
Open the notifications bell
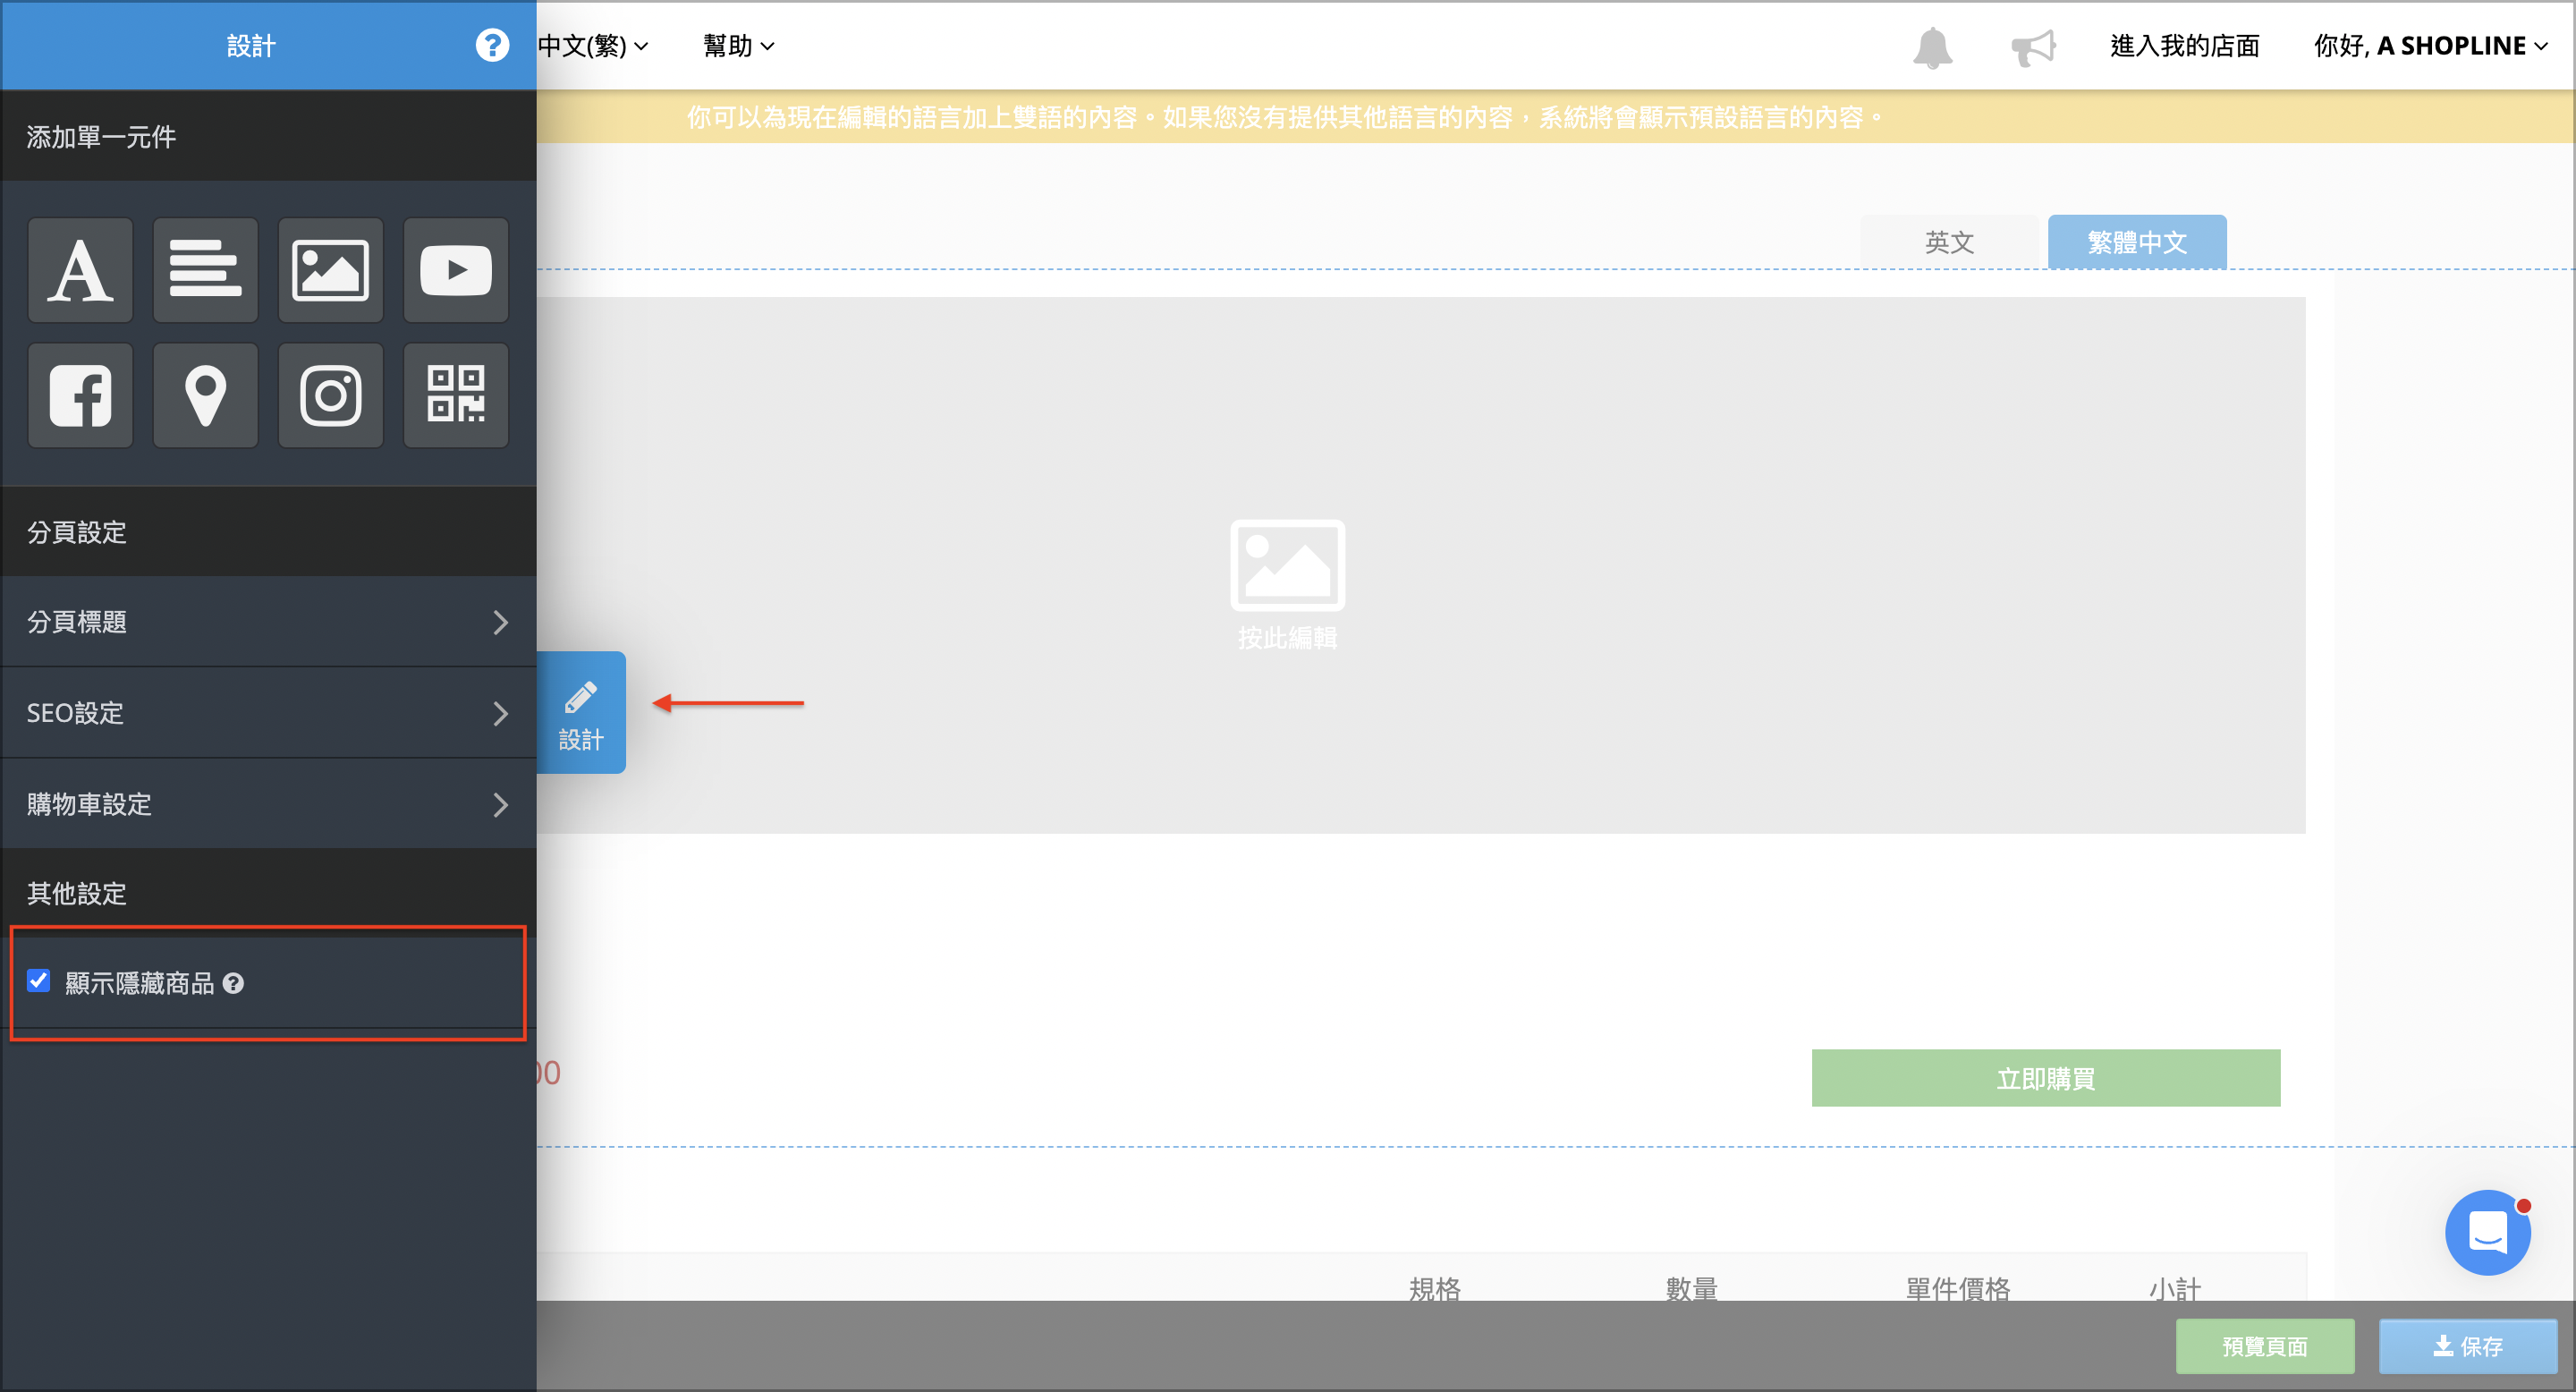point(1932,47)
